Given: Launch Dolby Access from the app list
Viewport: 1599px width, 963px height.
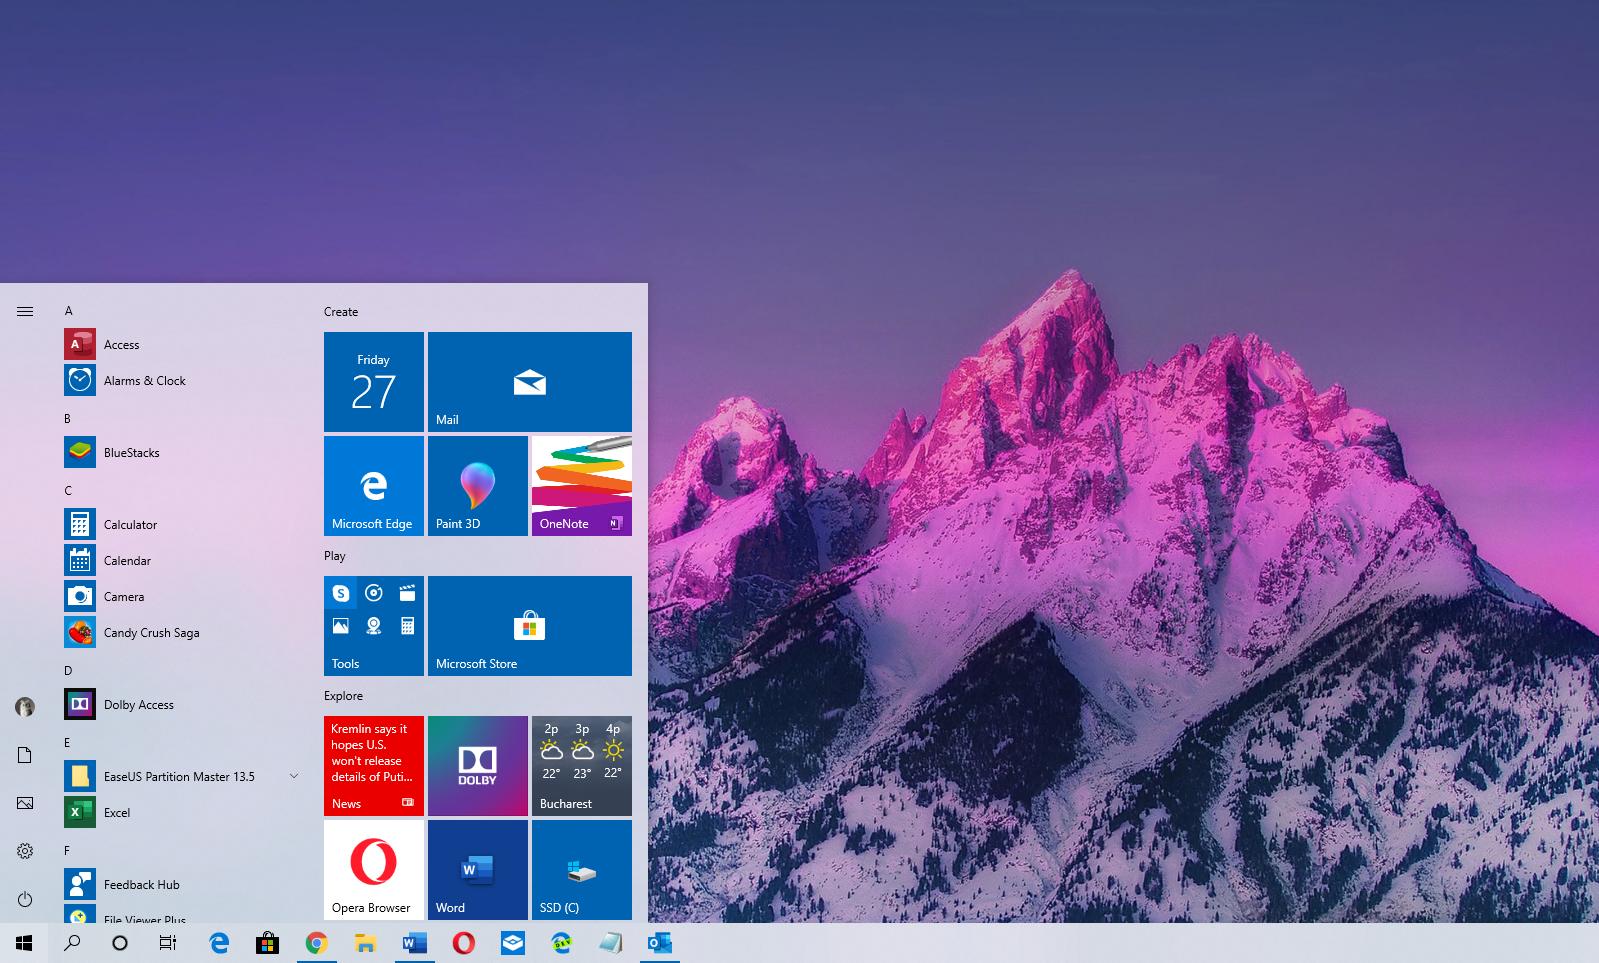Looking at the screenshot, I should [180, 704].
